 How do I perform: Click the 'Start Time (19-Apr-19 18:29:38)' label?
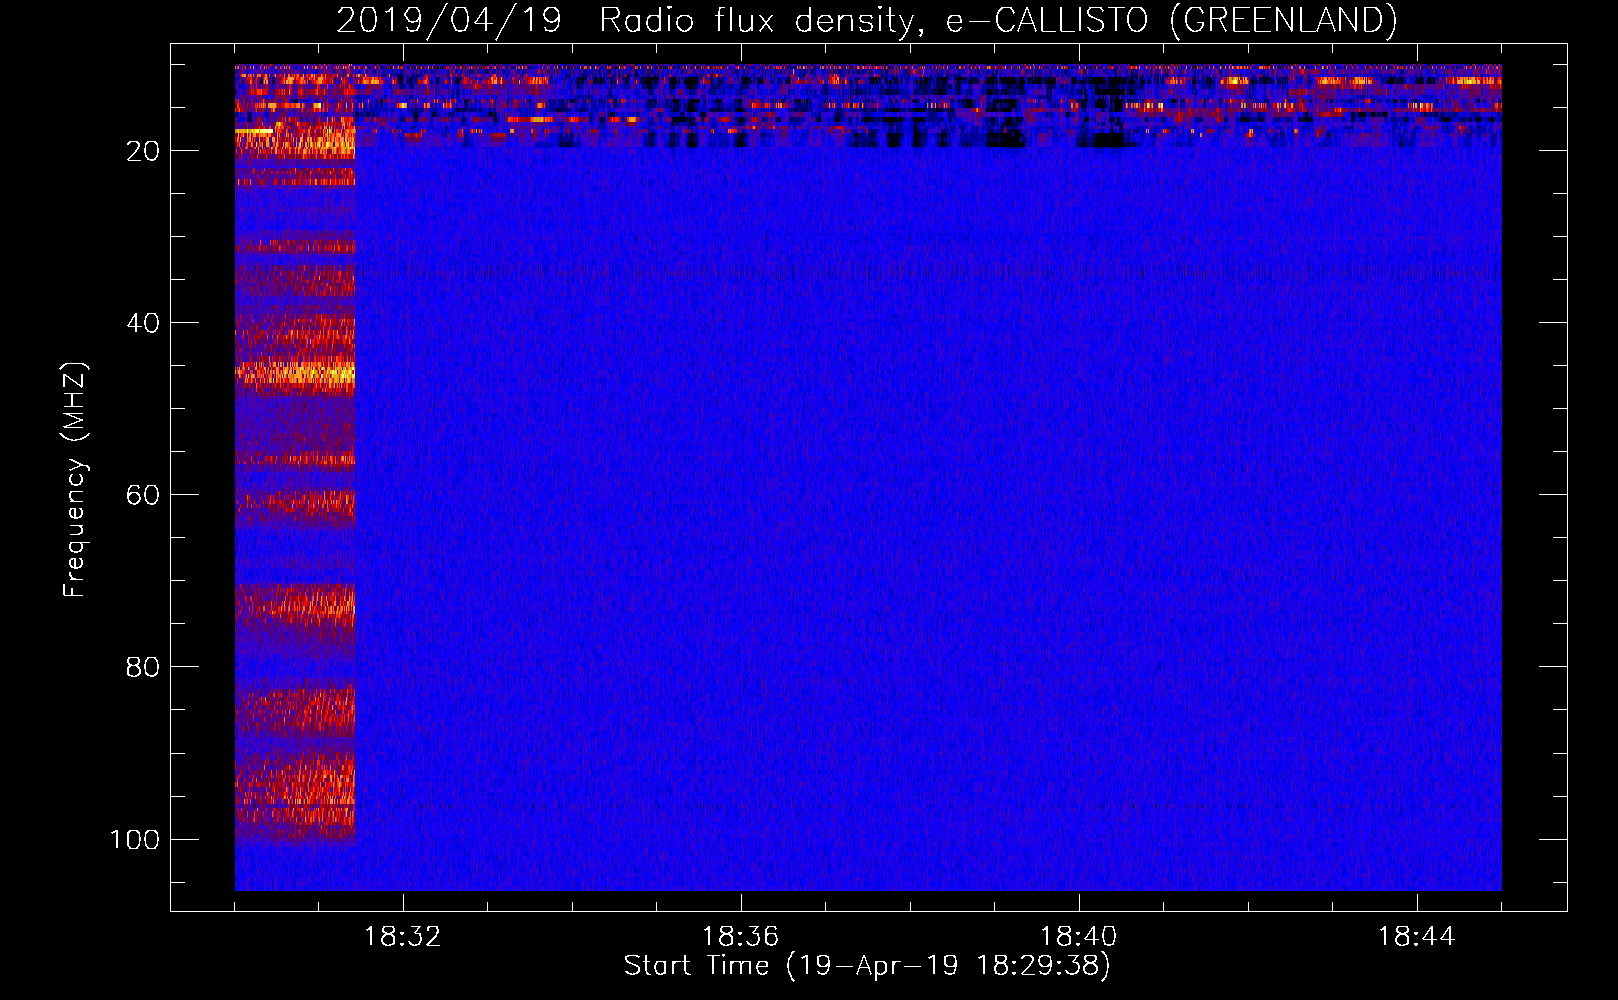click(867, 966)
